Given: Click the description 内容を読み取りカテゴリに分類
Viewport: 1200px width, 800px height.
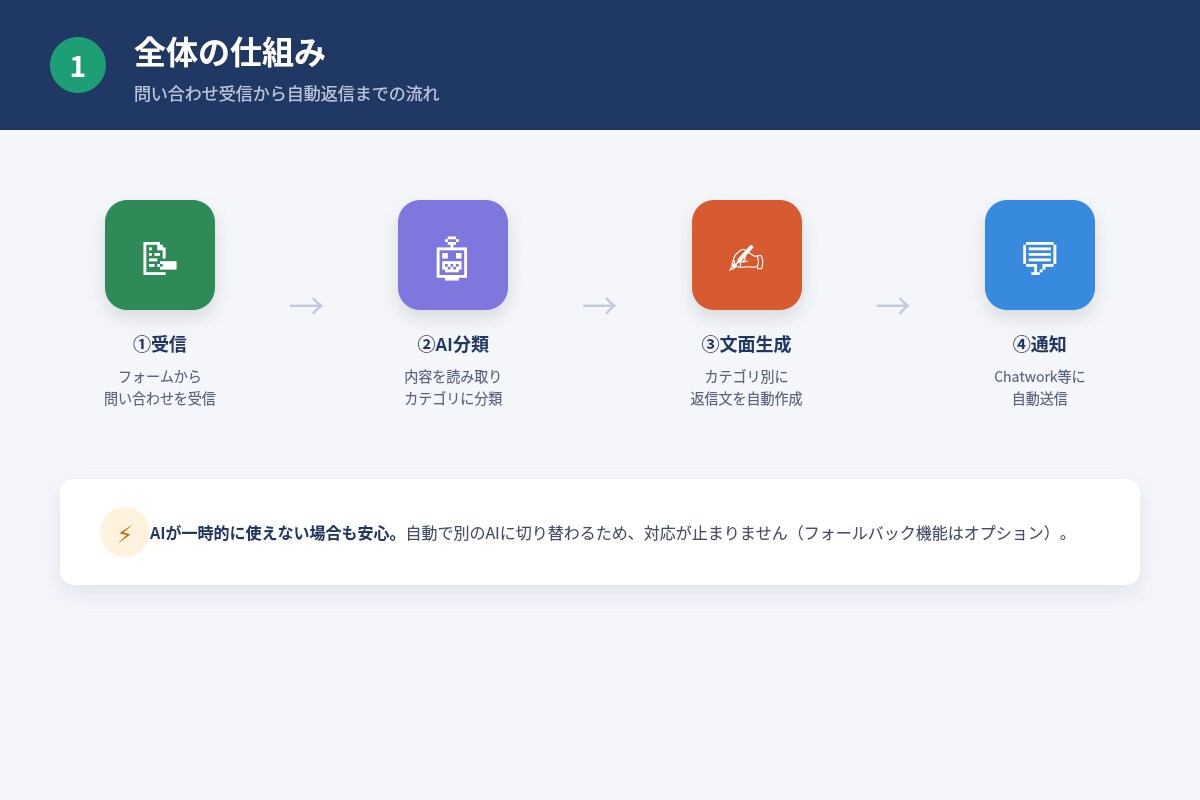Looking at the screenshot, I should click(x=453, y=388).
